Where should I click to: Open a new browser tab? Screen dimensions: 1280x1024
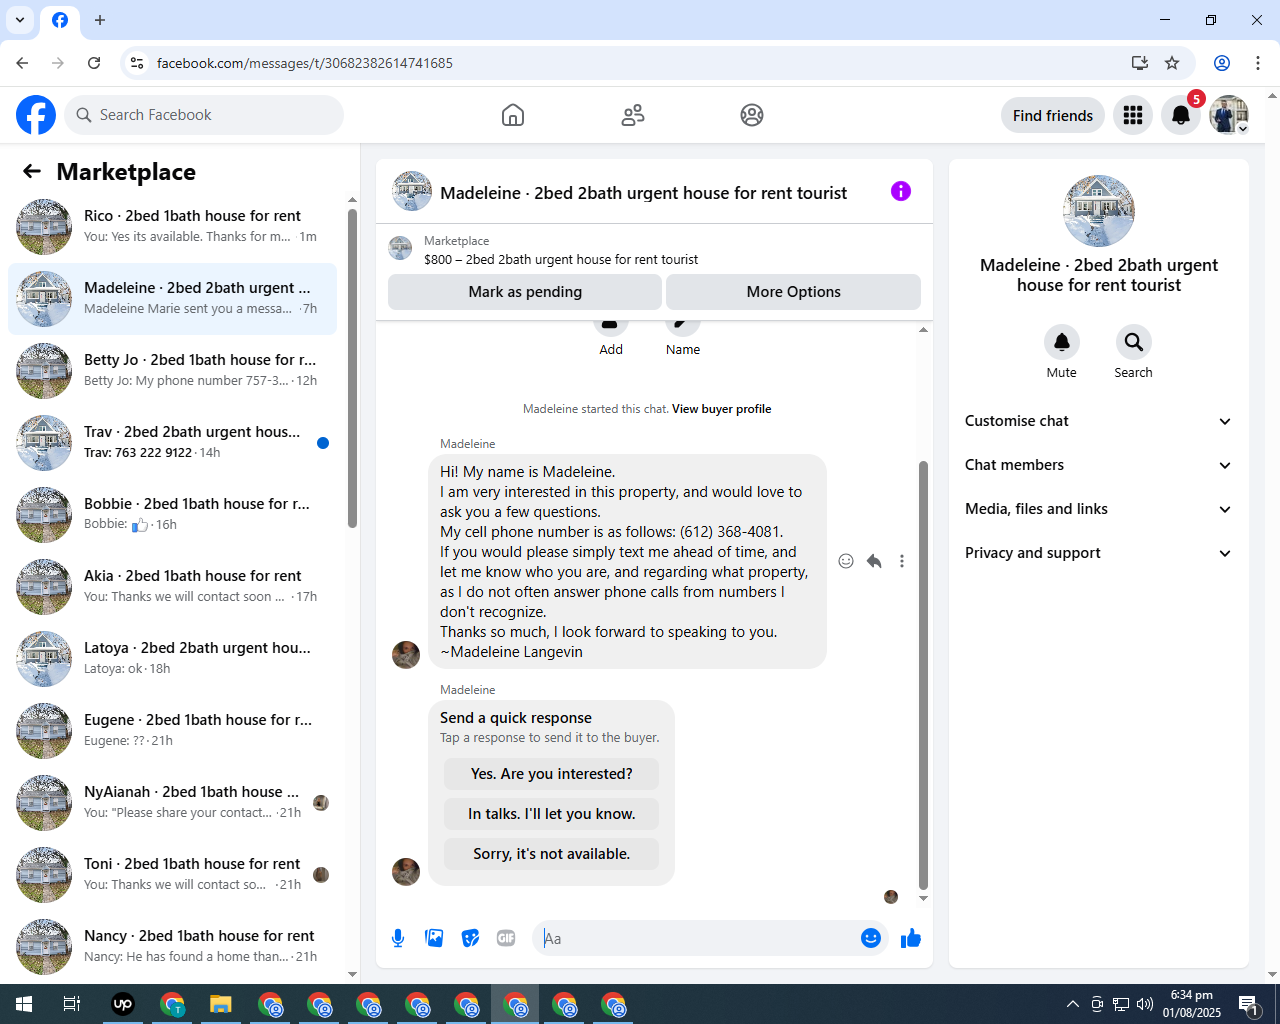pos(100,20)
